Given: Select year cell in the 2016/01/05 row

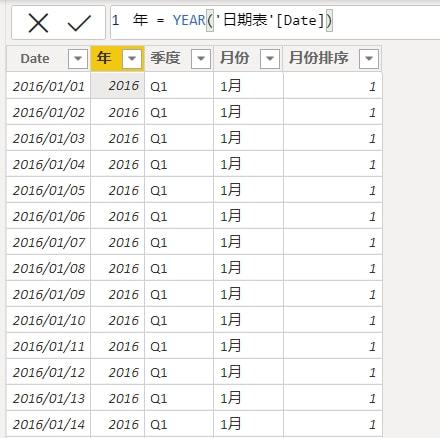Looking at the screenshot, I should pyautogui.click(x=118, y=190).
